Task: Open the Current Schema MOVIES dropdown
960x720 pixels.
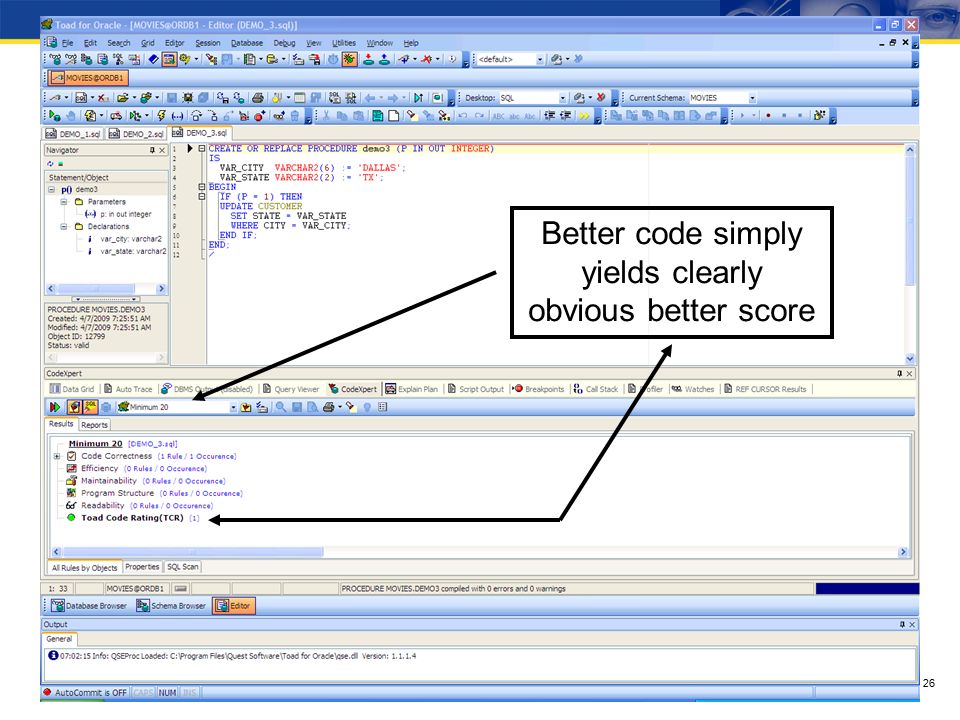Action: (x=752, y=98)
